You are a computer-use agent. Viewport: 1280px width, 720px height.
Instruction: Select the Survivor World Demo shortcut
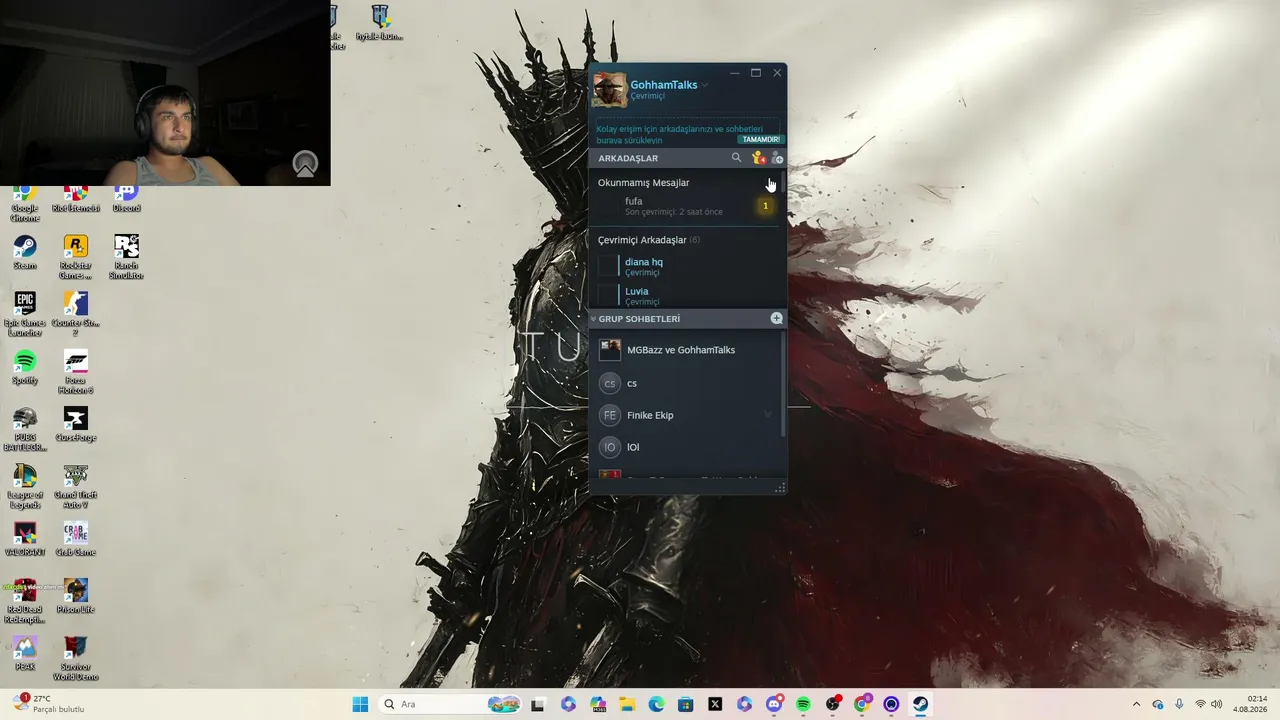(75, 659)
